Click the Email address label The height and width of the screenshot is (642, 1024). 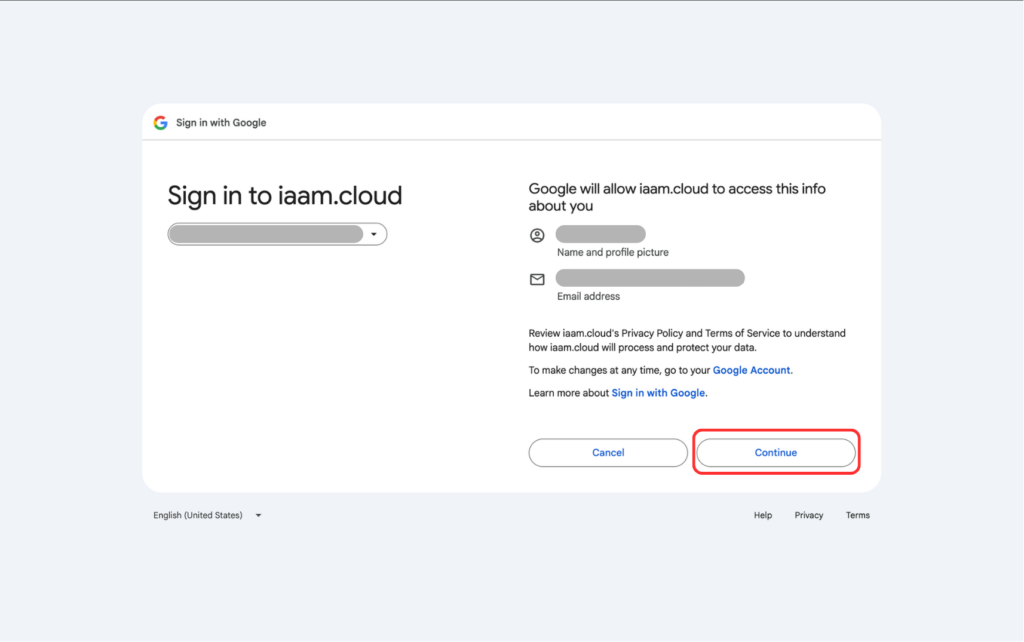588,297
